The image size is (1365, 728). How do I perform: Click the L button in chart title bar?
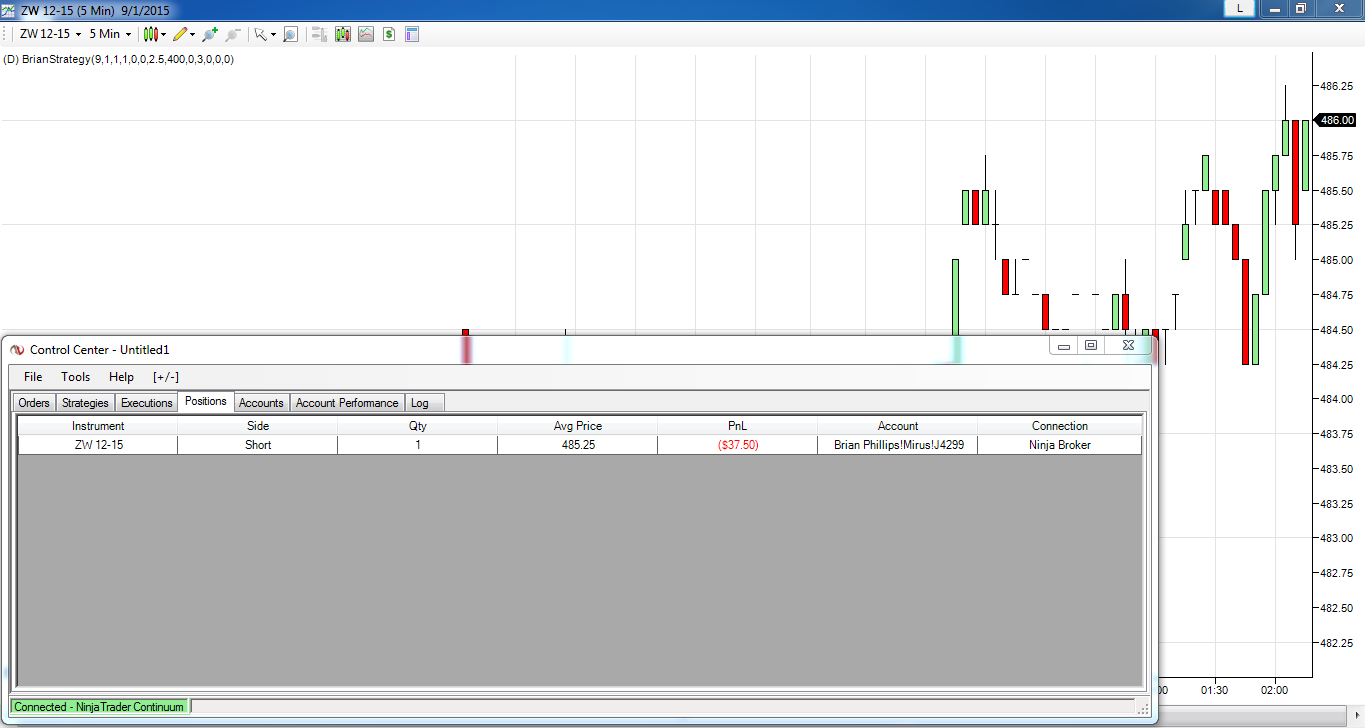(1241, 8)
